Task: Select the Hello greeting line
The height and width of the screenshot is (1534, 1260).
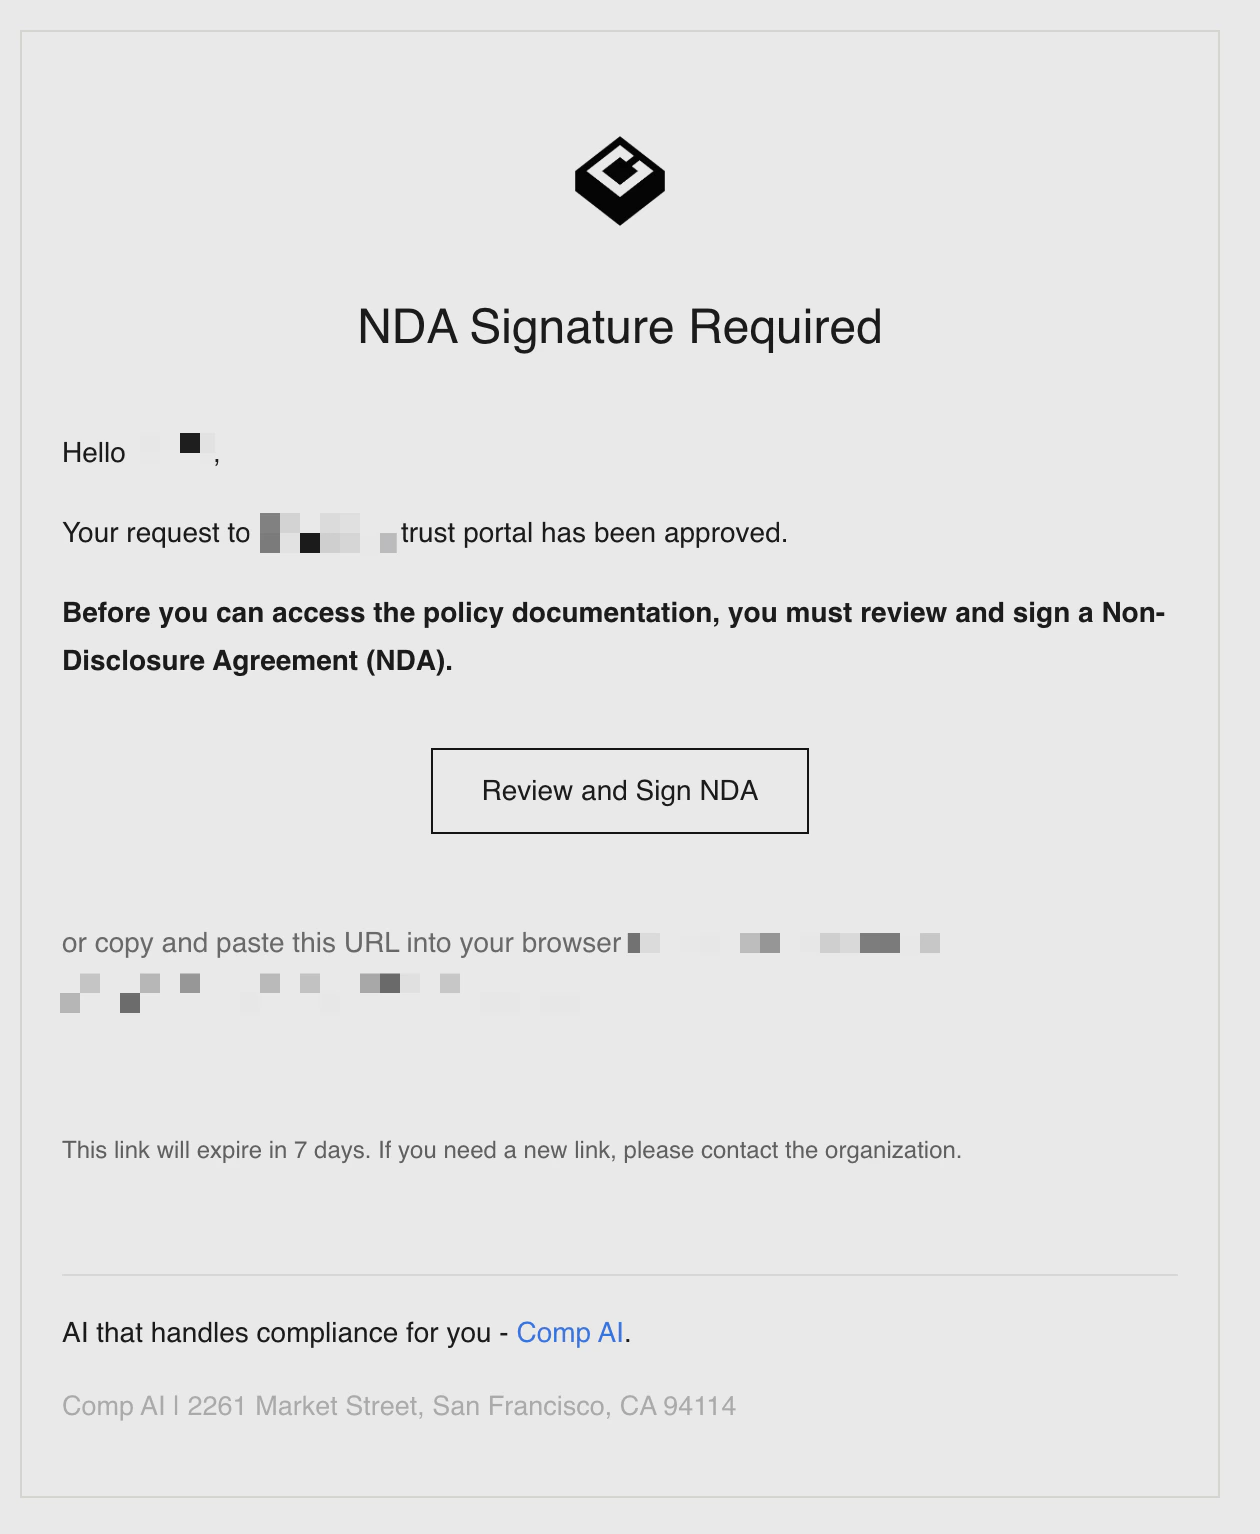Action: 140,451
